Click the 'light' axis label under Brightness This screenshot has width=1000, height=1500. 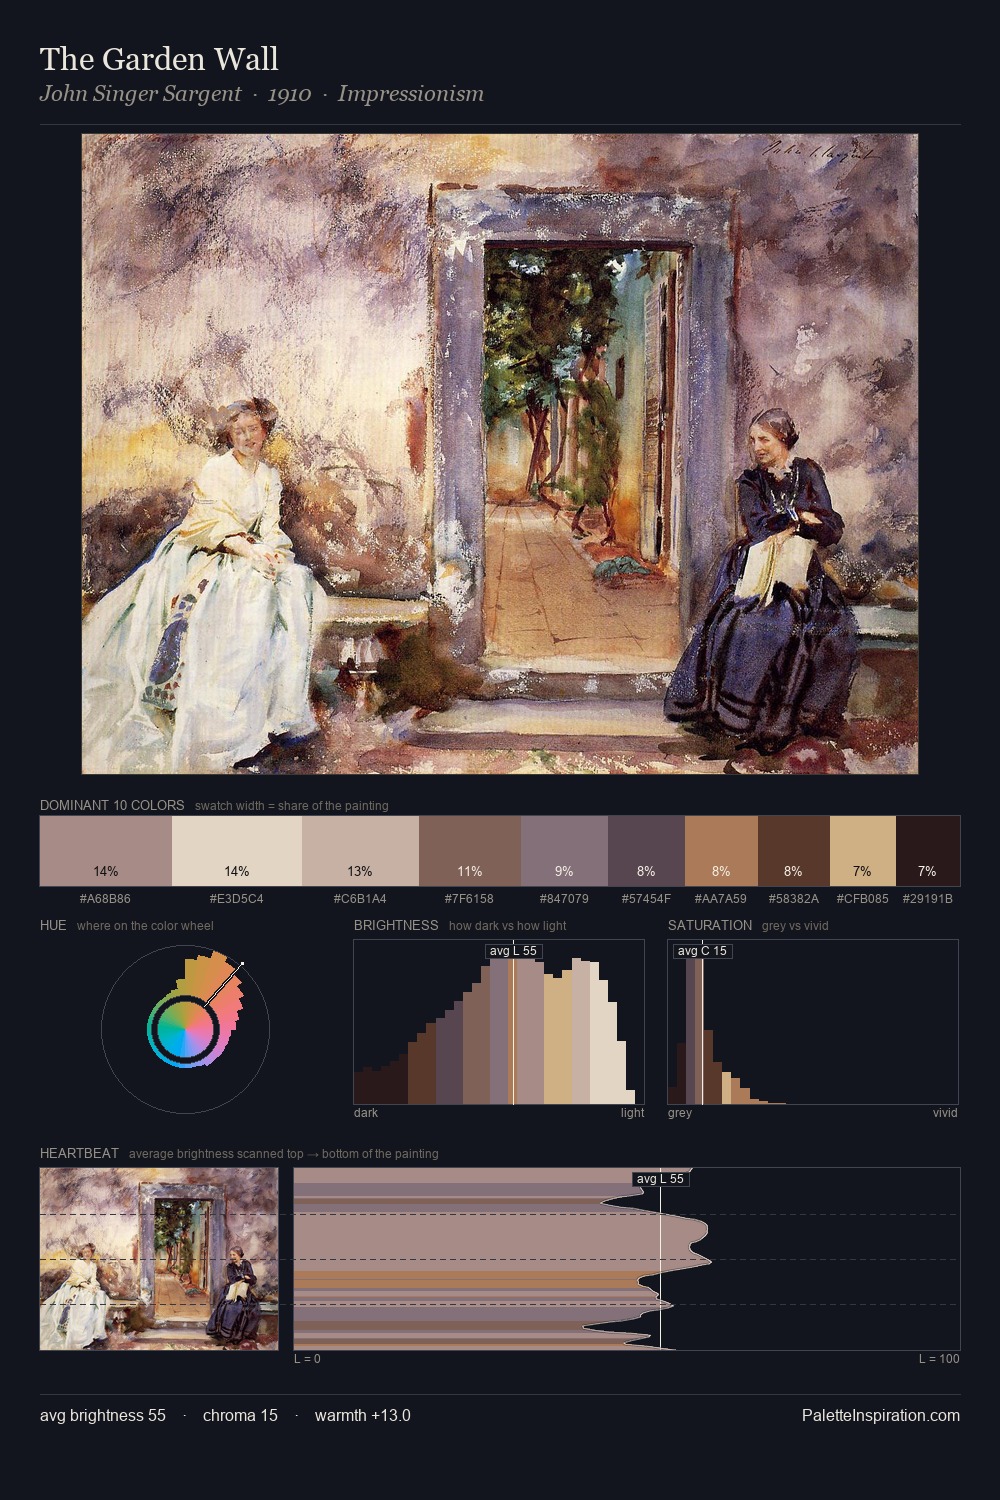632,1113
